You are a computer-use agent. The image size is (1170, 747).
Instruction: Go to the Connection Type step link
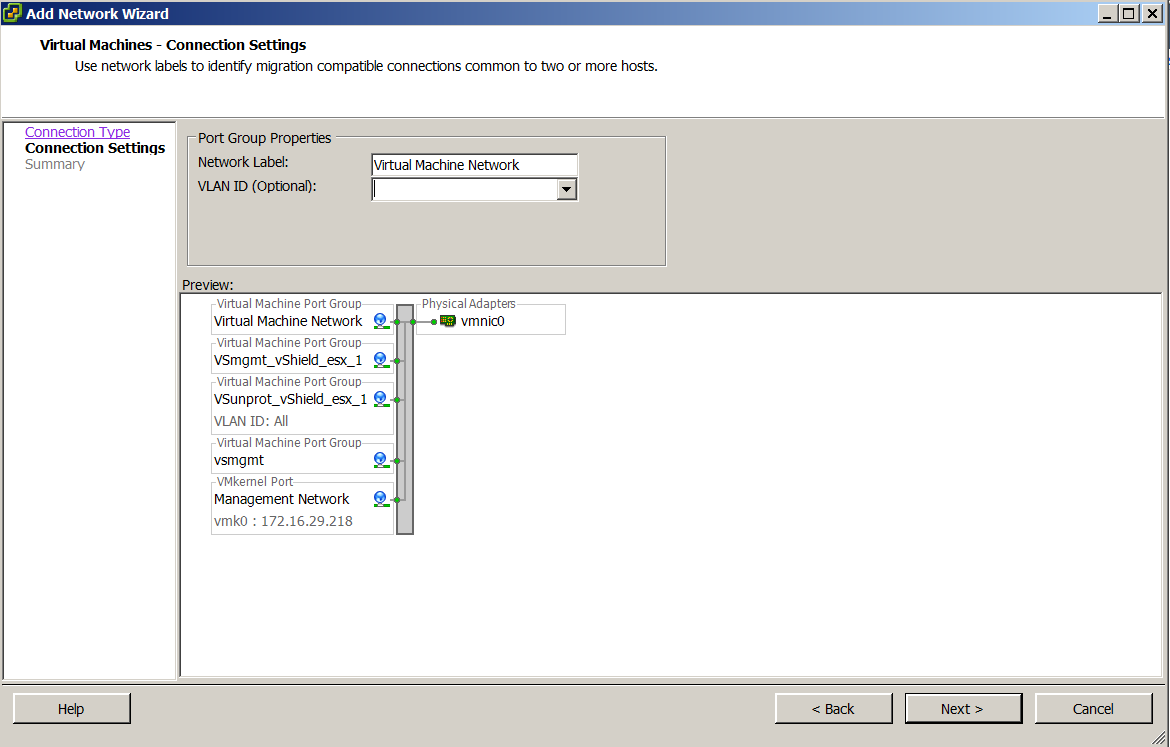coord(77,132)
